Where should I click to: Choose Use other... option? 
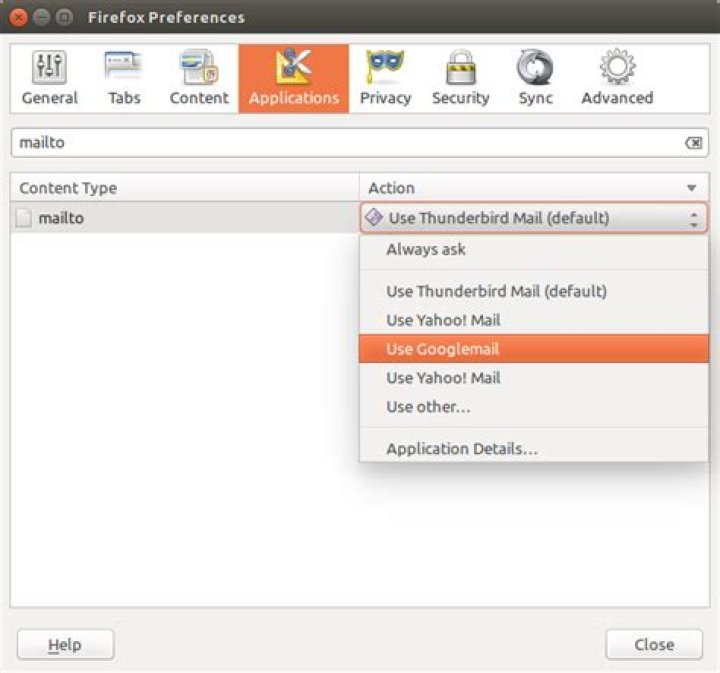(534, 407)
